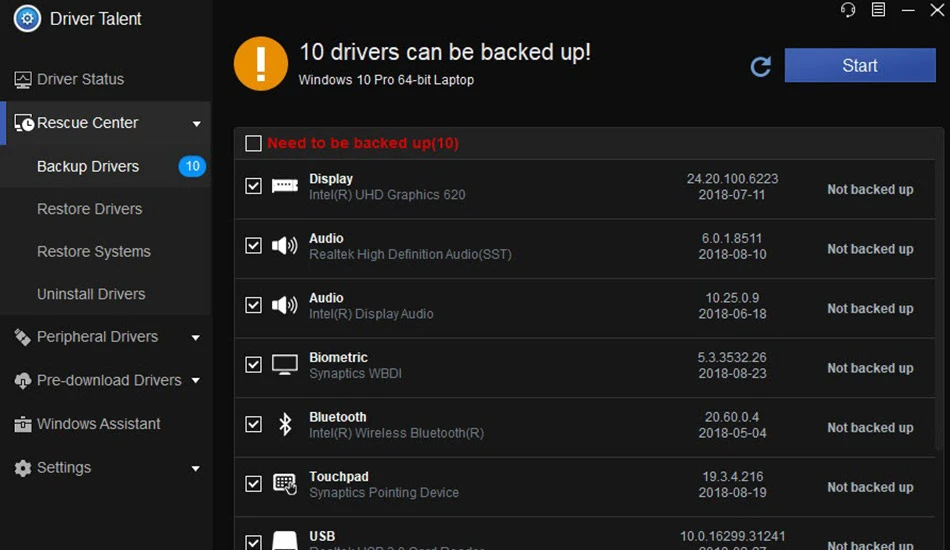Image resolution: width=950 pixels, height=550 pixels.
Task: Click version 6.0.1.8511 of Audio driver
Action: click(732, 238)
